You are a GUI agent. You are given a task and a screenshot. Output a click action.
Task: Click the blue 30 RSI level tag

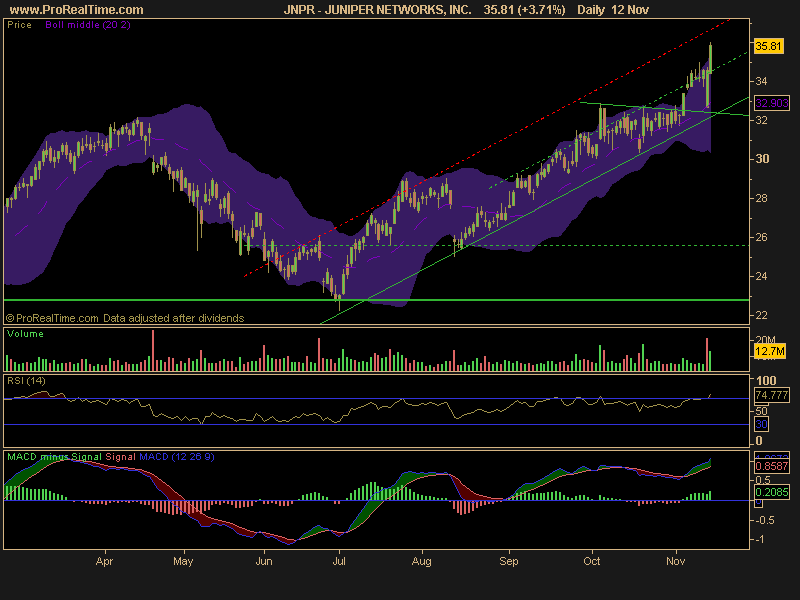click(761, 424)
